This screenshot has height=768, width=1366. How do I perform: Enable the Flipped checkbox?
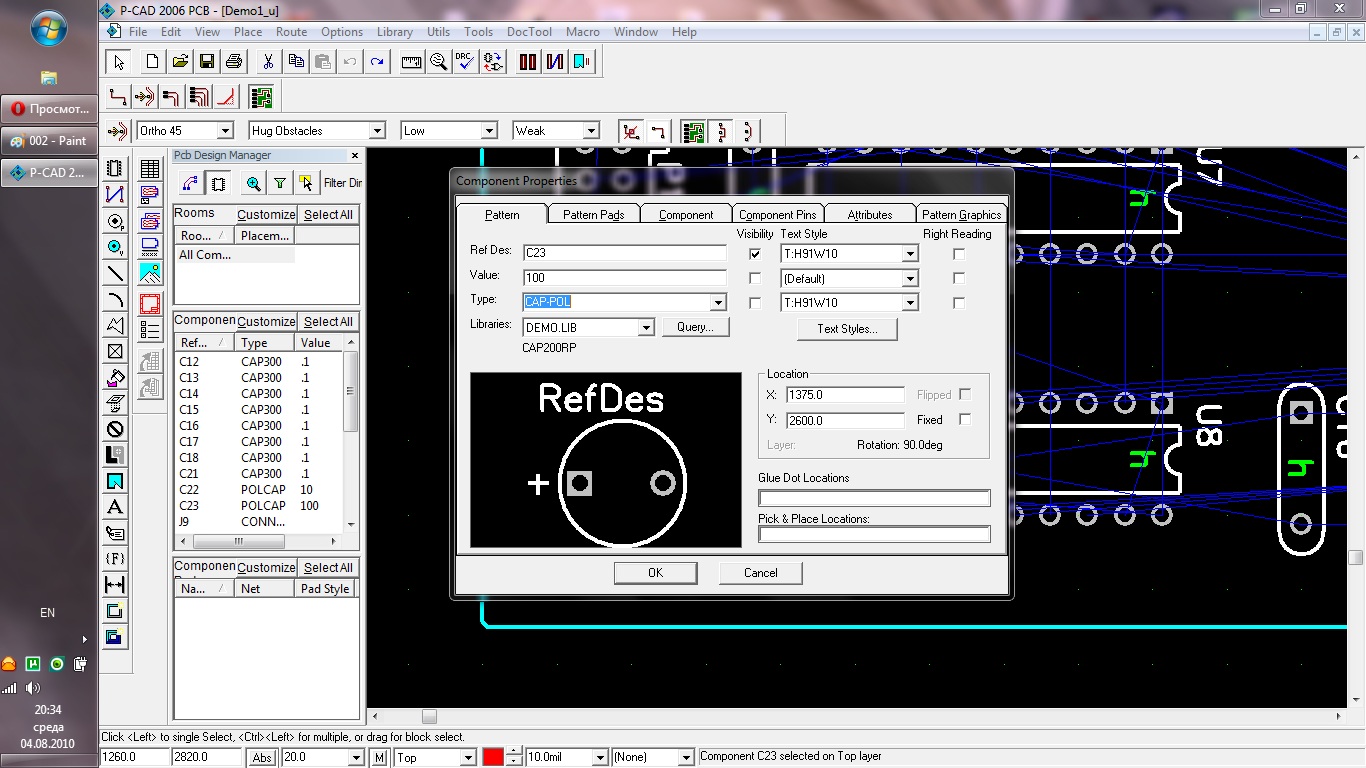pos(965,395)
